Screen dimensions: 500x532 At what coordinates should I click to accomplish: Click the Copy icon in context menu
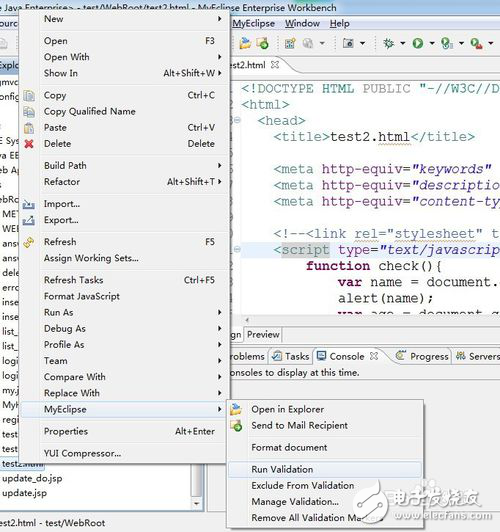click(x=29, y=96)
